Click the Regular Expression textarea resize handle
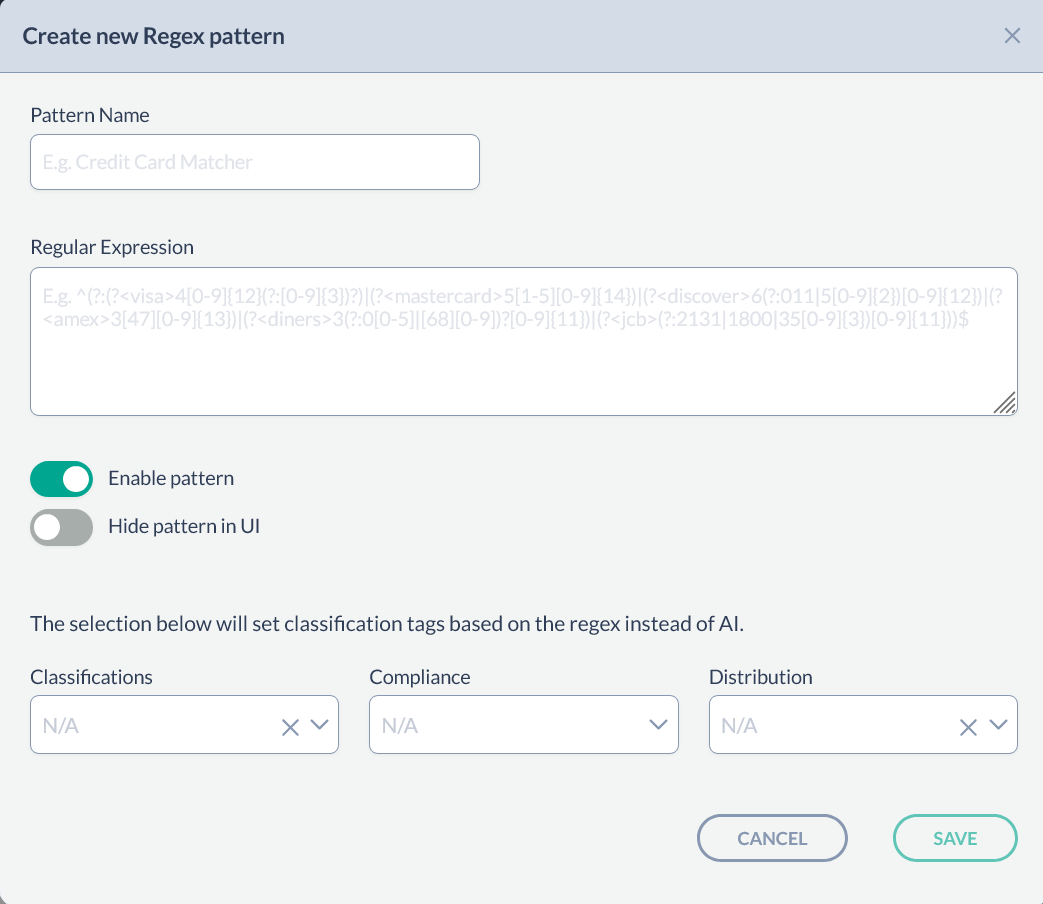Image resolution: width=1043 pixels, height=904 pixels. [x=1005, y=403]
